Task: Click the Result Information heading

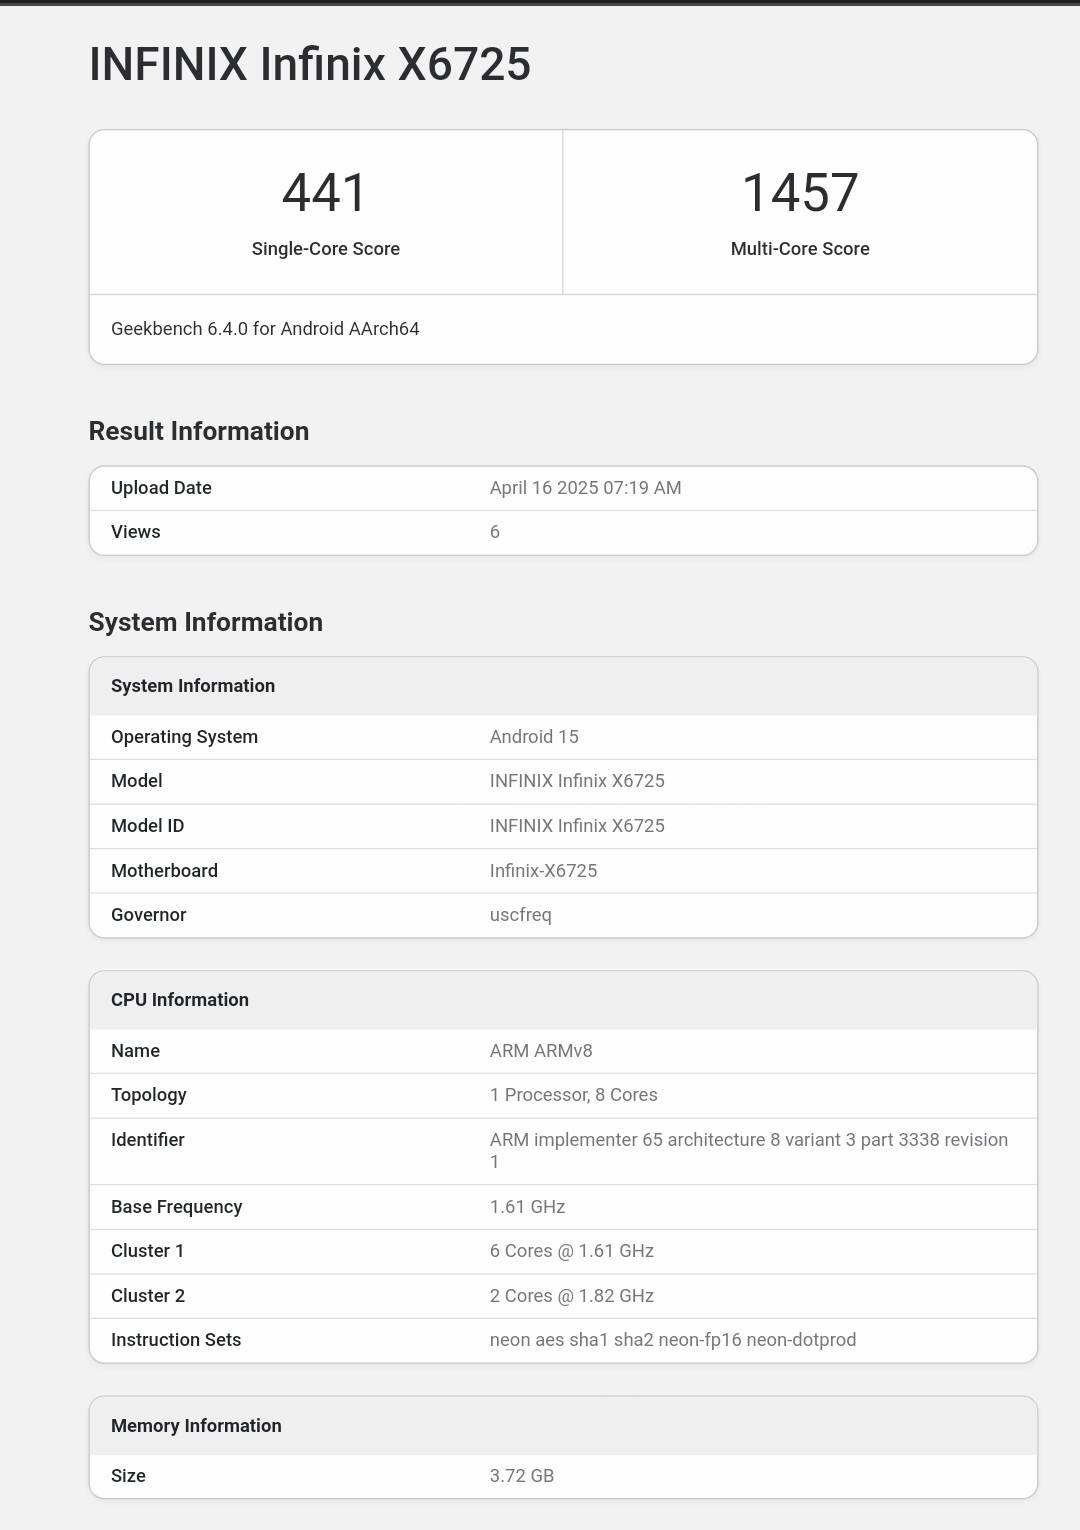Action: coord(199,431)
